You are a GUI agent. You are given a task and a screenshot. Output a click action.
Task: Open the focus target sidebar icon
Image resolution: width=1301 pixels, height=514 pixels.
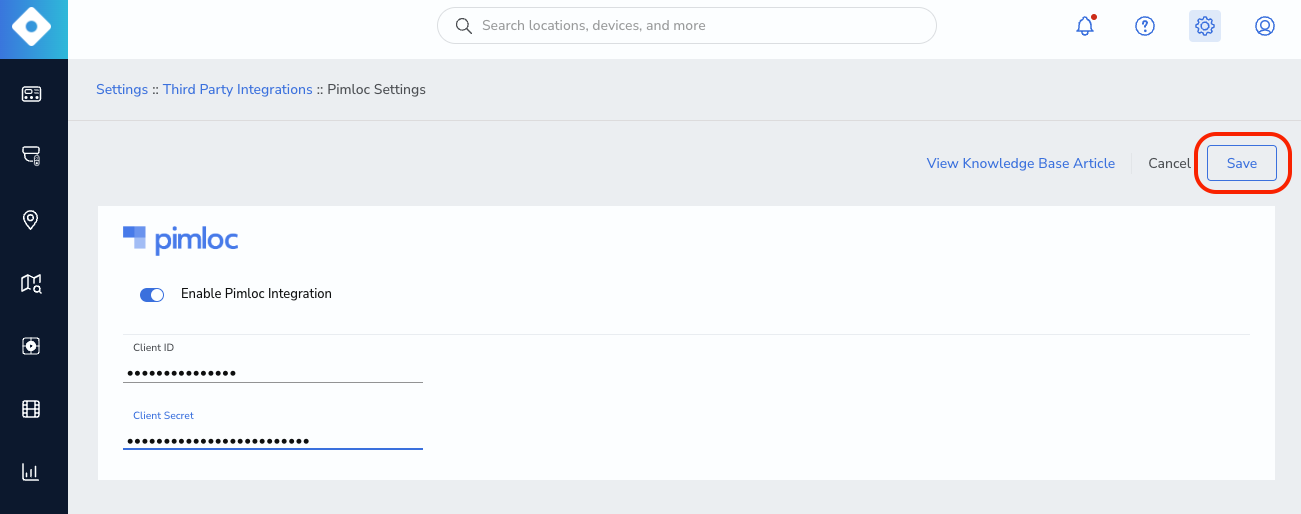tap(31, 346)
